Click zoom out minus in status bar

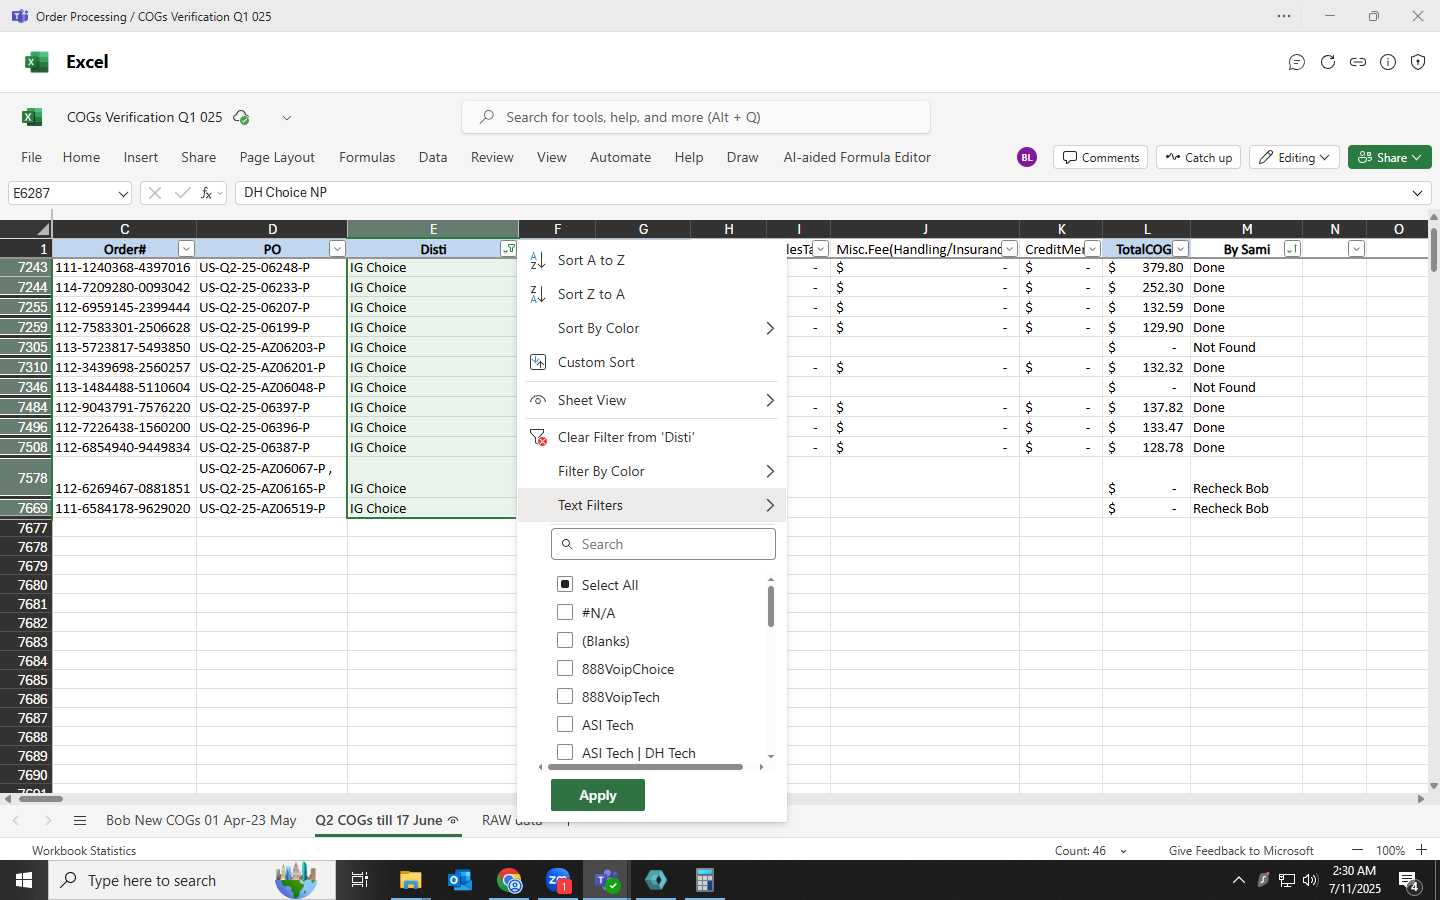[1357, 850]
